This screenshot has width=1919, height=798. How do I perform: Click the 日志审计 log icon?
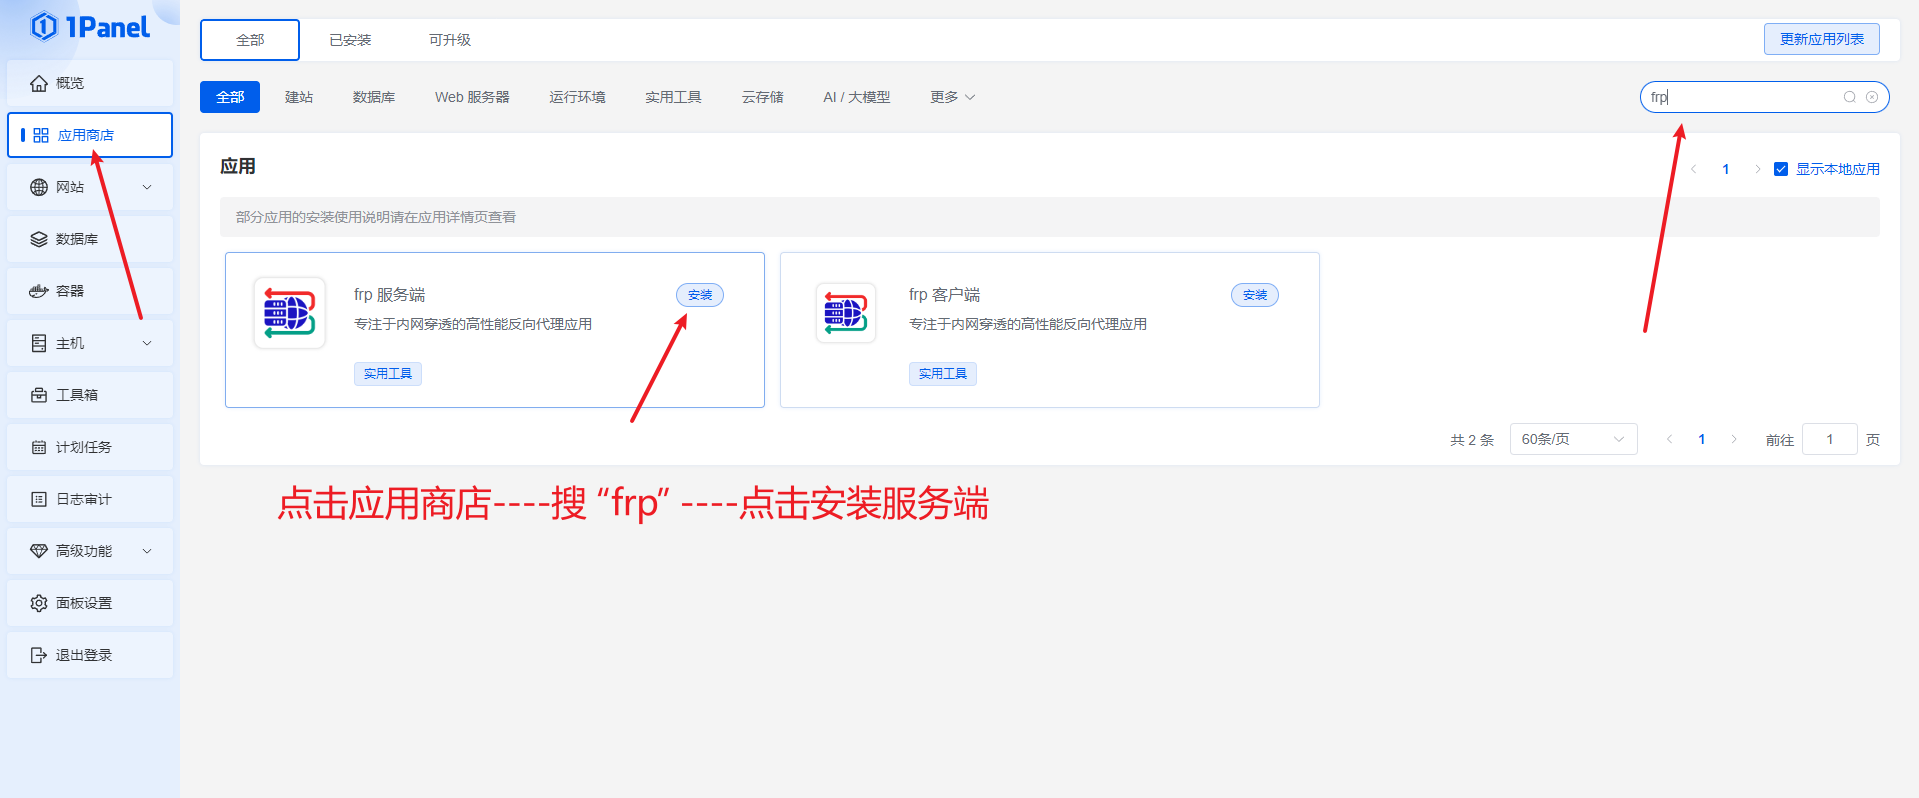tap(39, 499)
